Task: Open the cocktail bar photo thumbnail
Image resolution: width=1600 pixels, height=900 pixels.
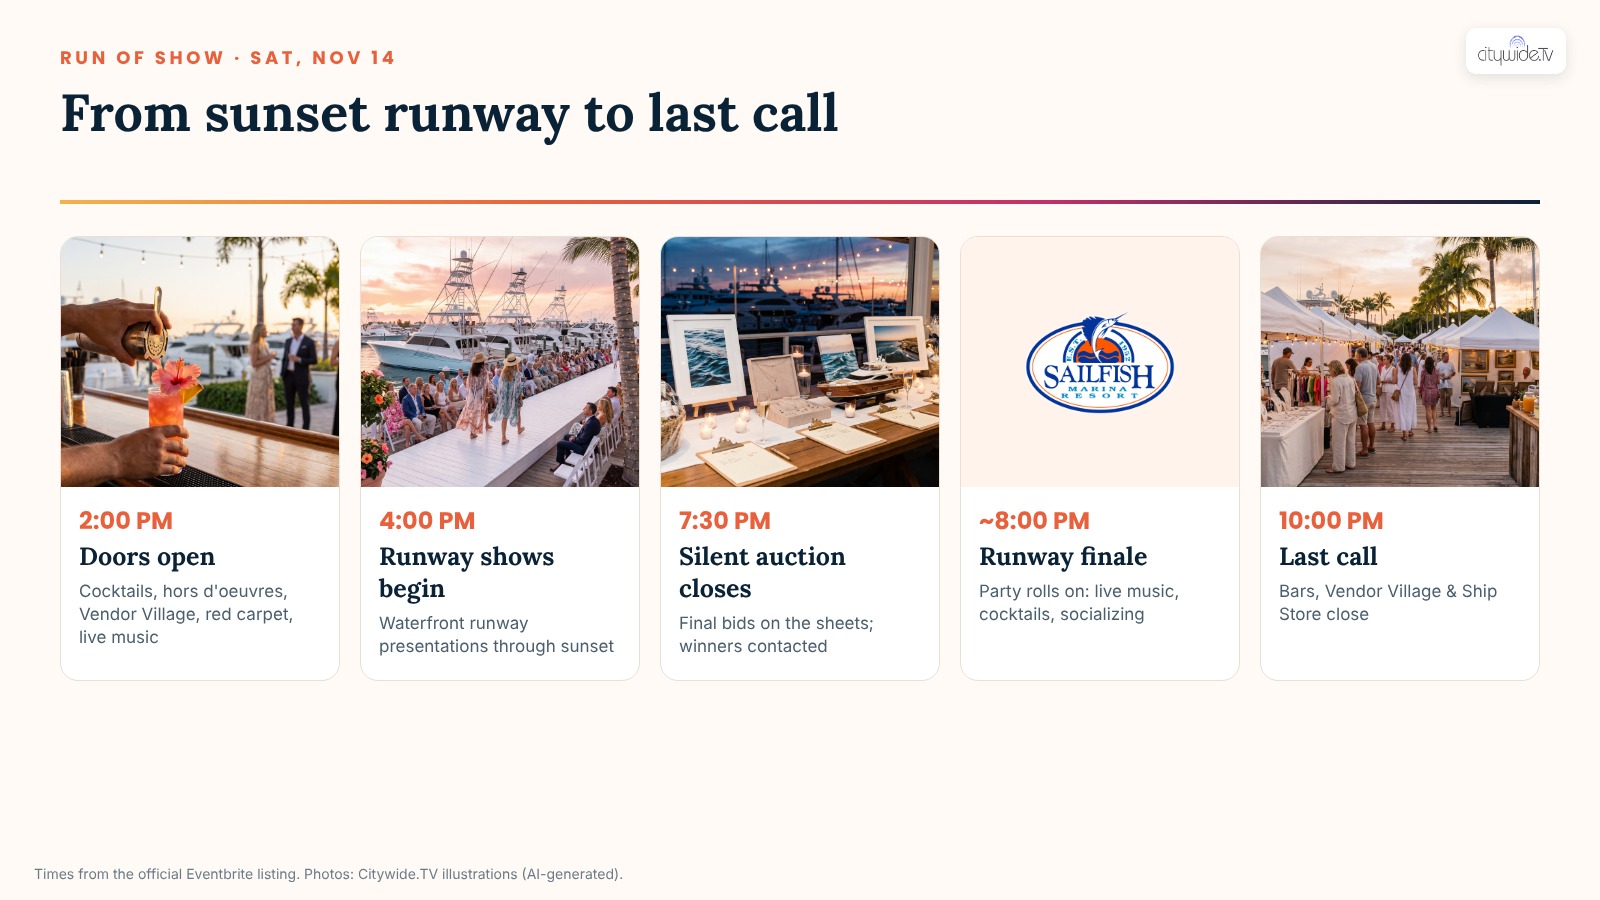Action: point(200,362)
